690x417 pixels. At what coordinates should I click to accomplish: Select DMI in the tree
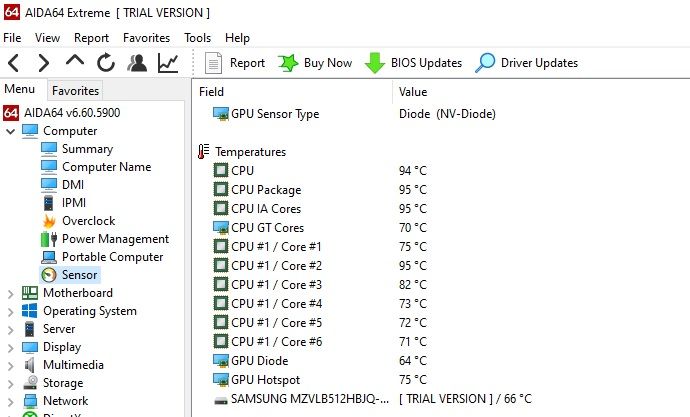(x=73, y=185)
